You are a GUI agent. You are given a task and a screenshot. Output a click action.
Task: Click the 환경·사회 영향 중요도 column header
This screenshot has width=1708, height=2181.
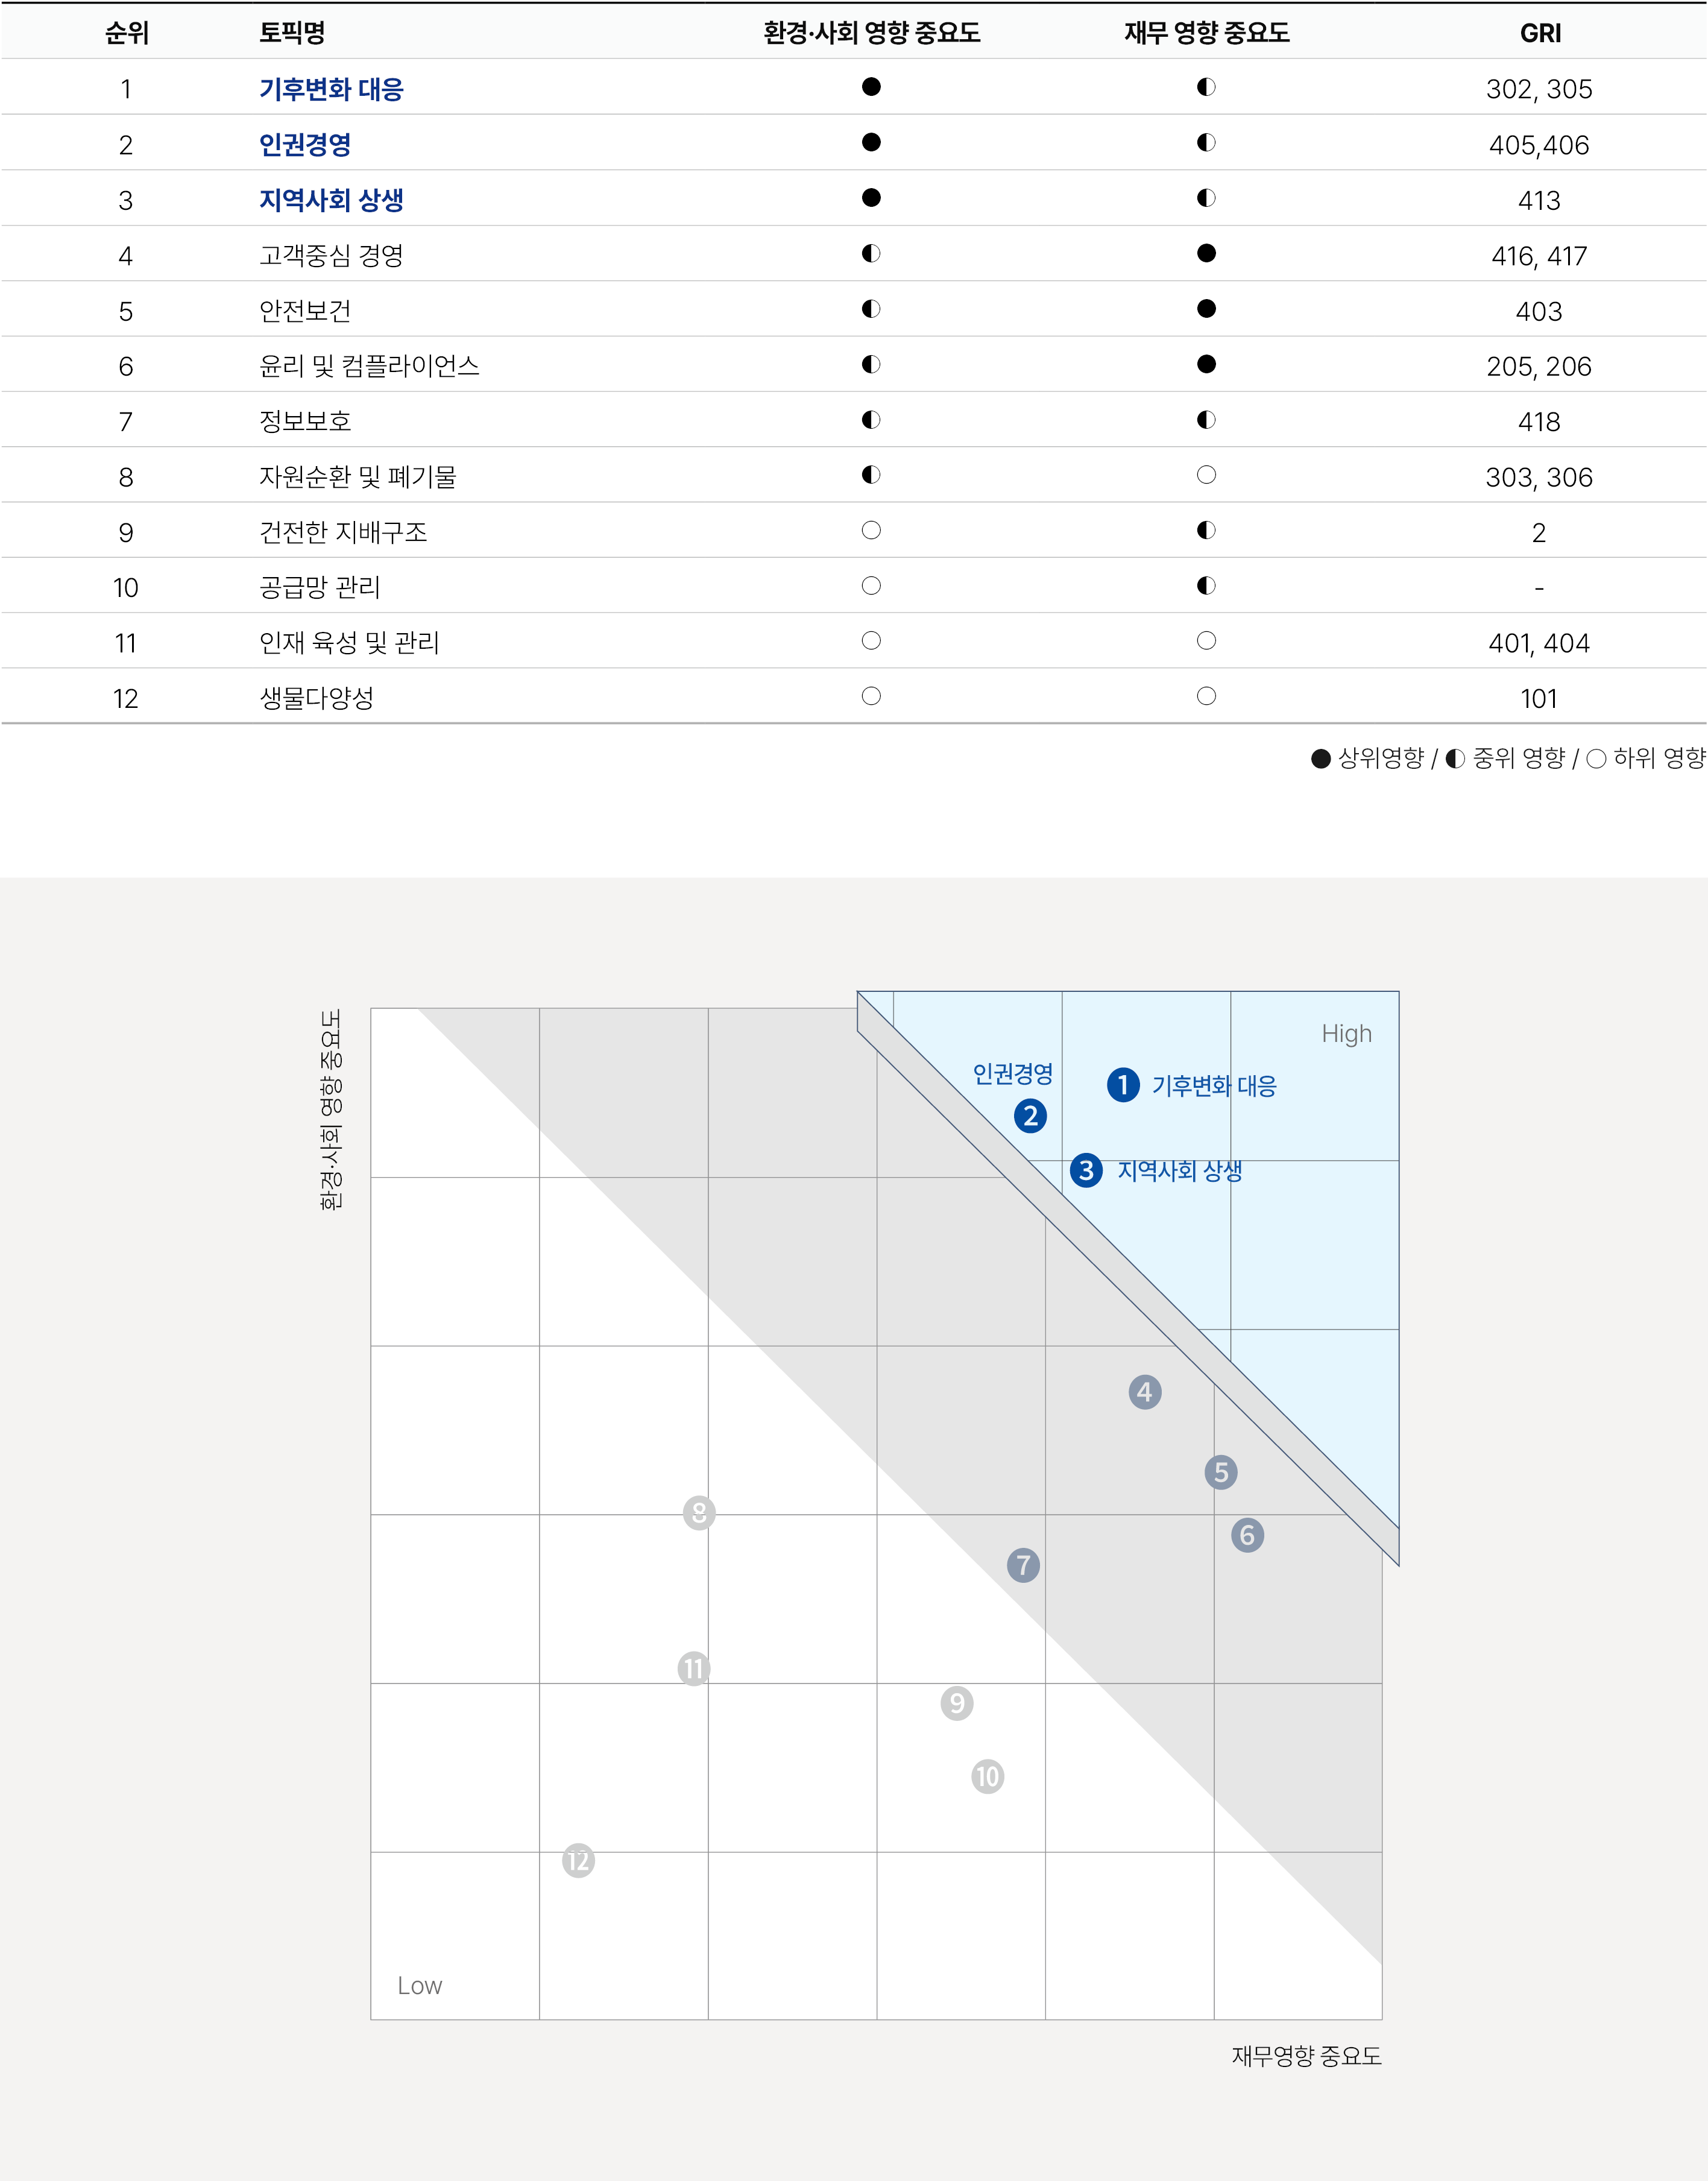871,33
